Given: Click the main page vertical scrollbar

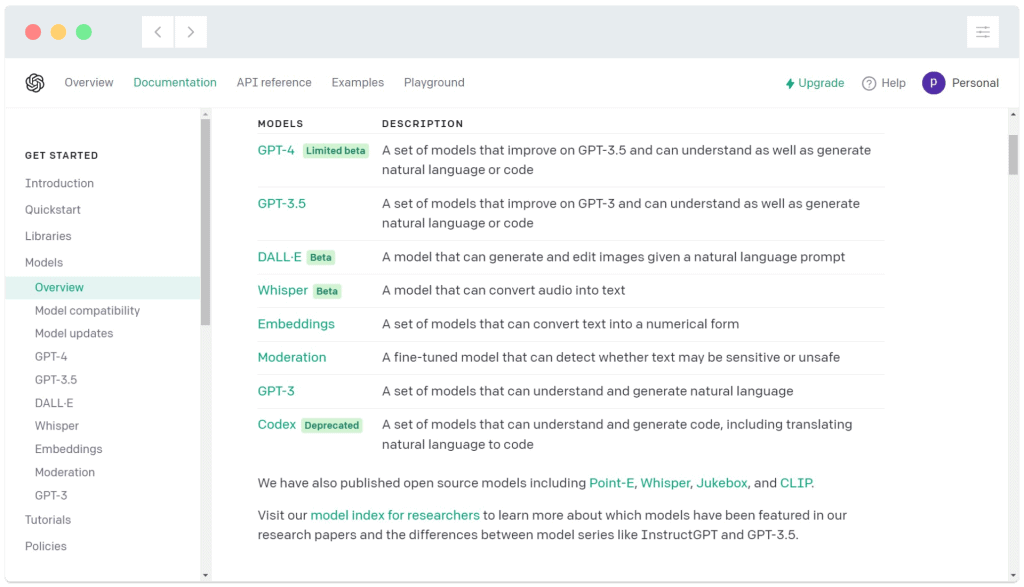Looking at the screenshot, I should pos(1013,155).
